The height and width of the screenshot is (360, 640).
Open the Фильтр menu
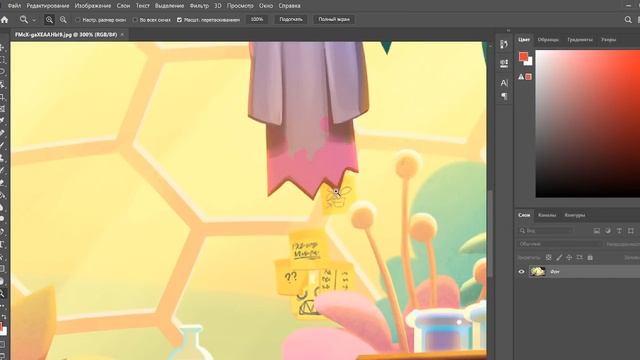(x=199, y=6)
